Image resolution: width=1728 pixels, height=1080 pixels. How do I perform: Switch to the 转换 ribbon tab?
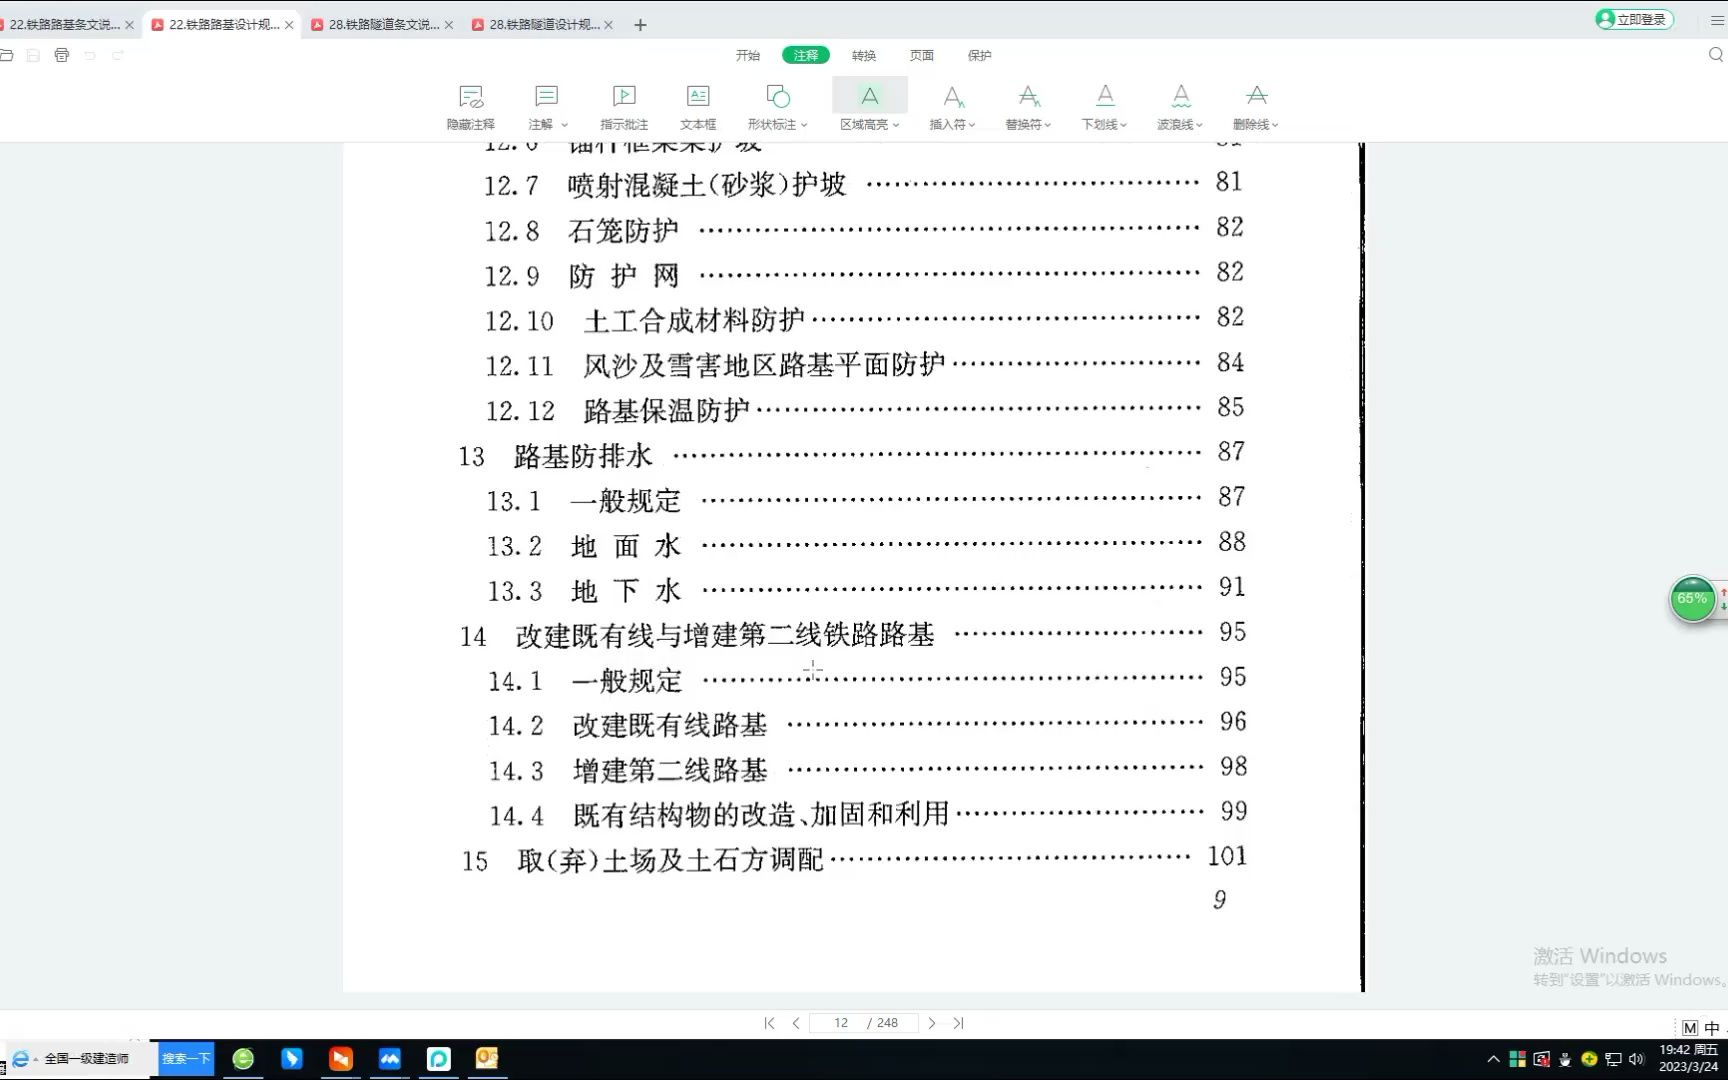[864, 55]
